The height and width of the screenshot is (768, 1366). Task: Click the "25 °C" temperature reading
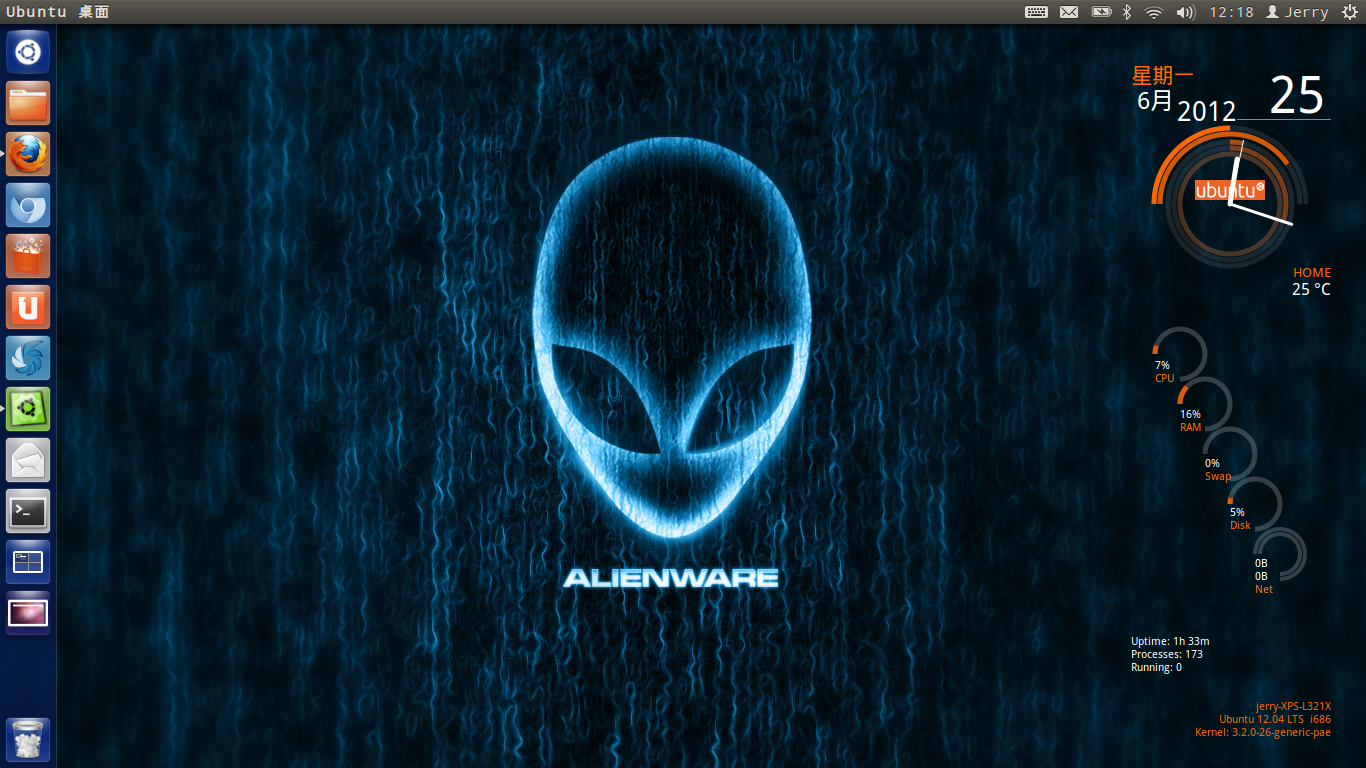pos(1311,289)
